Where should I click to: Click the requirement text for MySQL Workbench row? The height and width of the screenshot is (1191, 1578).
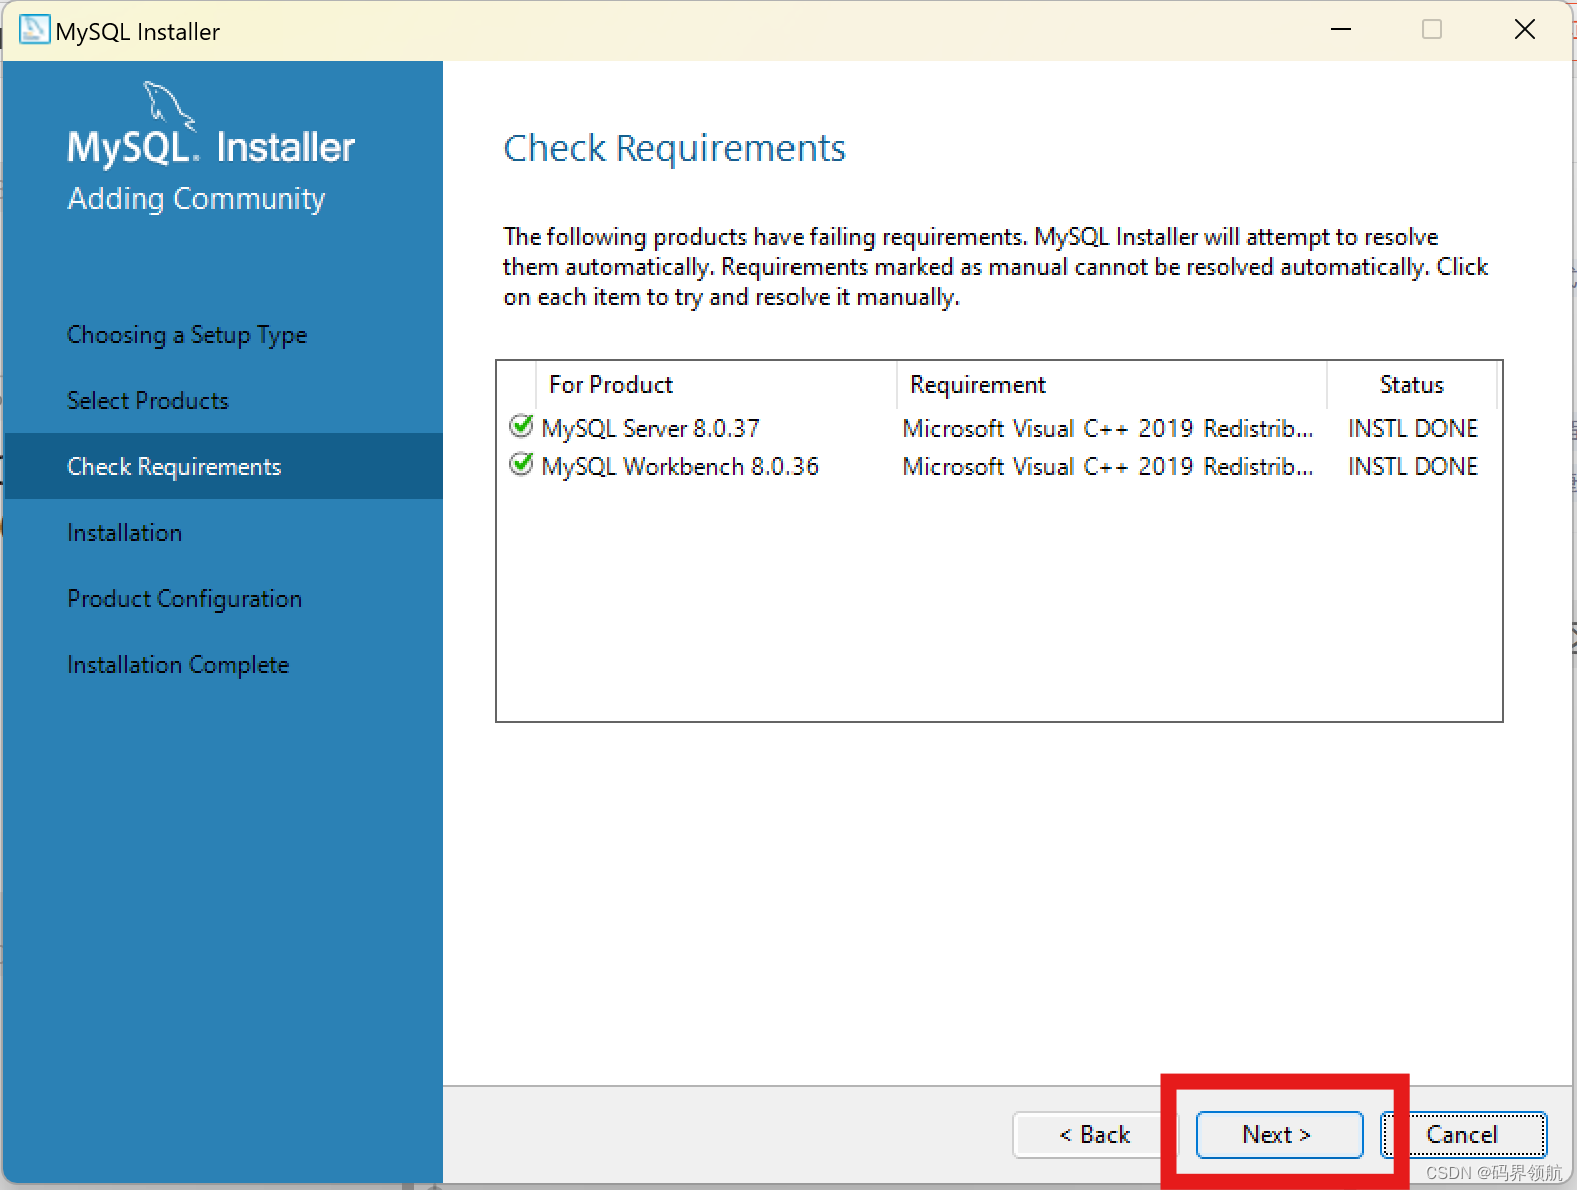[1108, 467]
